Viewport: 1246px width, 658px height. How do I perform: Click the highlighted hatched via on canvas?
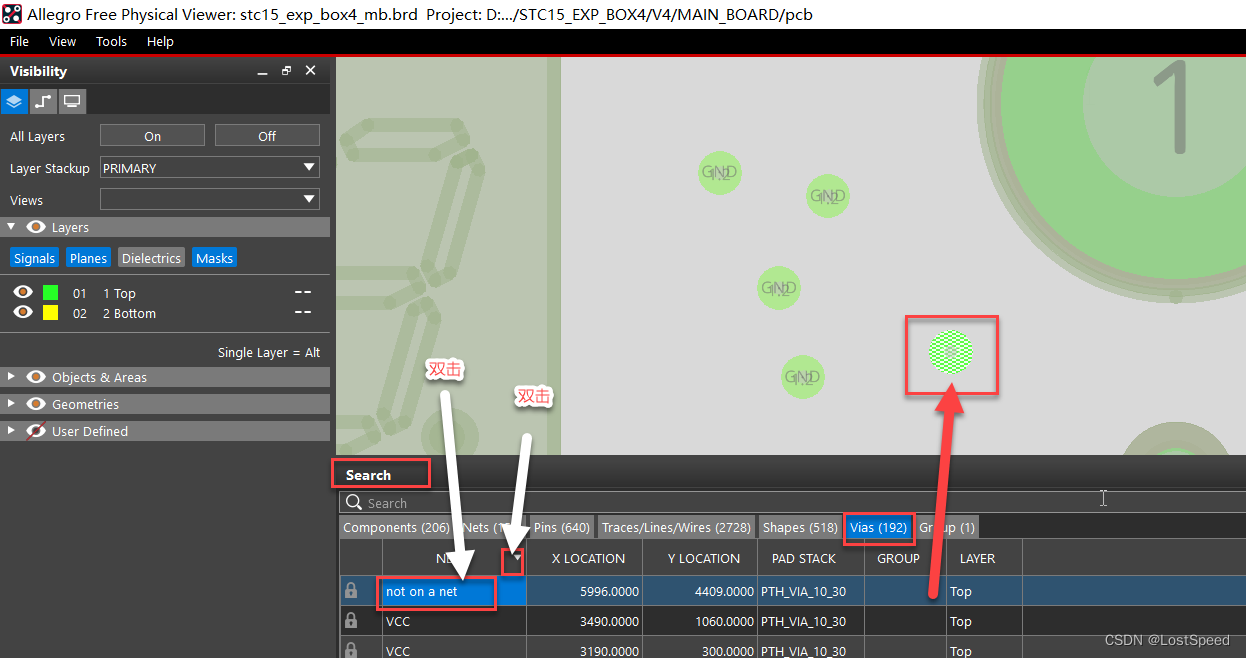(950, 352)
